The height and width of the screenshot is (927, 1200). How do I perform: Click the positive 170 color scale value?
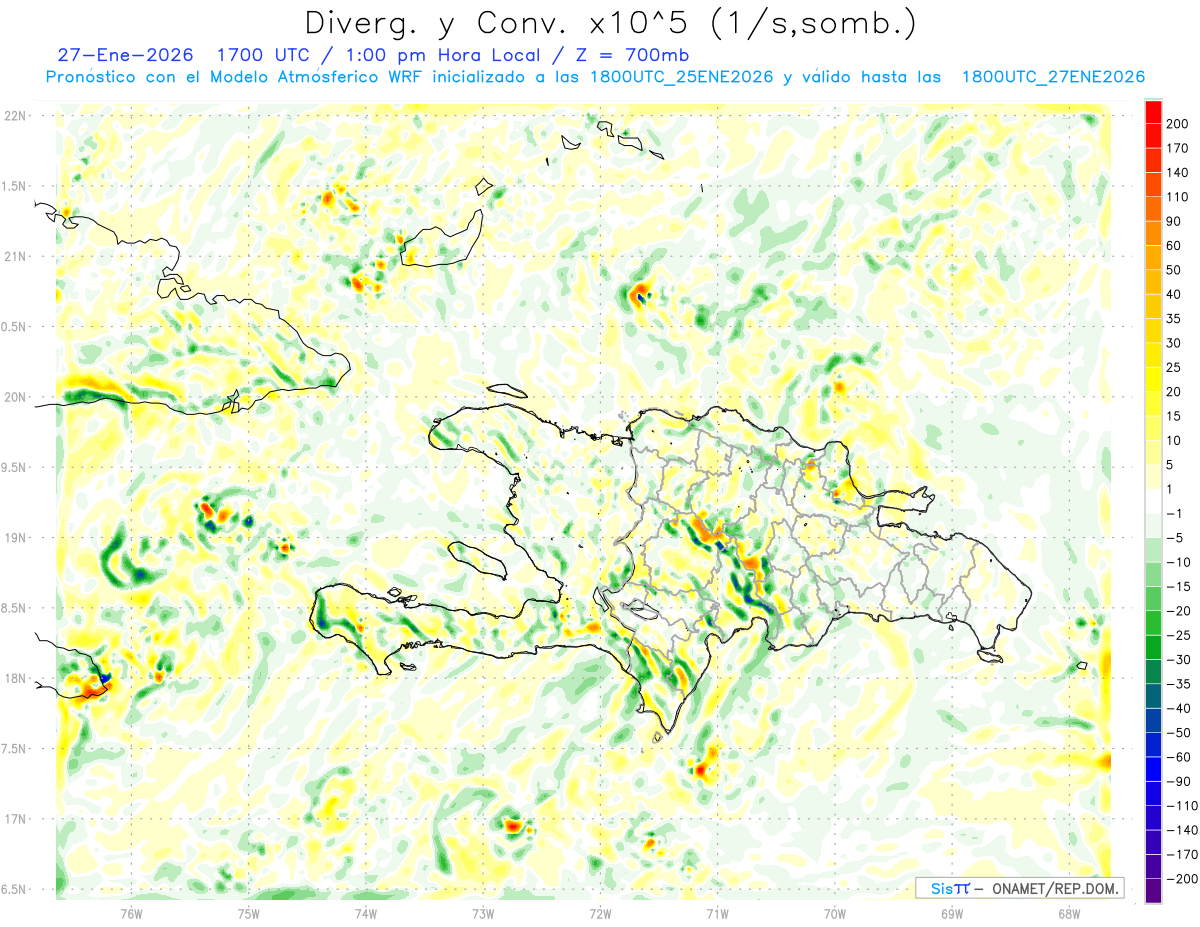1177,148
